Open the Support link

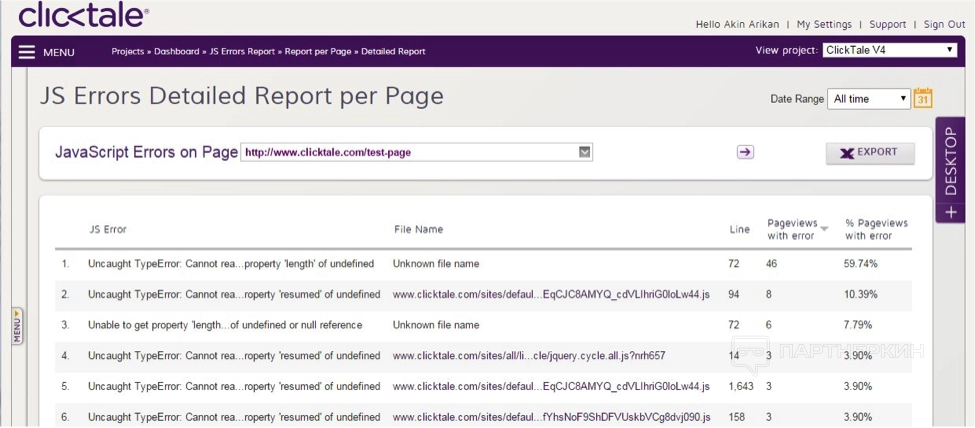pos(887,24)
